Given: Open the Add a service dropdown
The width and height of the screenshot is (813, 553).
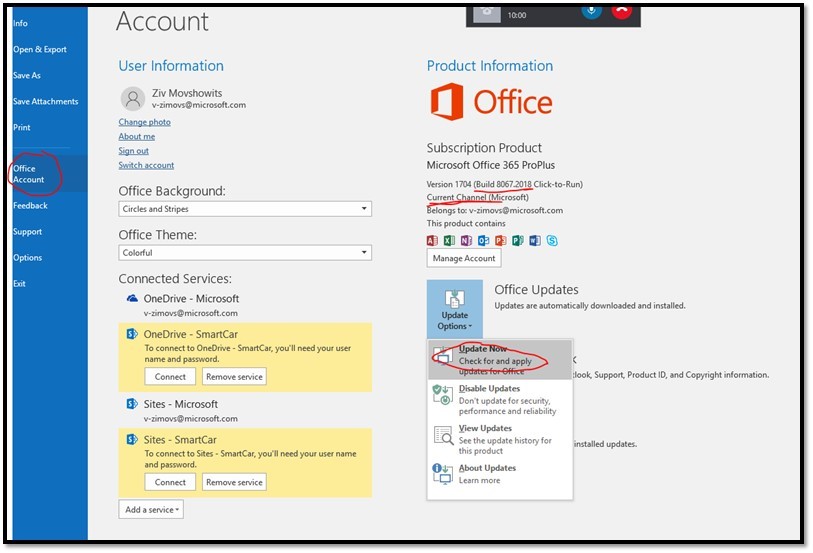Looking at the screenshot, I should pos(151,510).
